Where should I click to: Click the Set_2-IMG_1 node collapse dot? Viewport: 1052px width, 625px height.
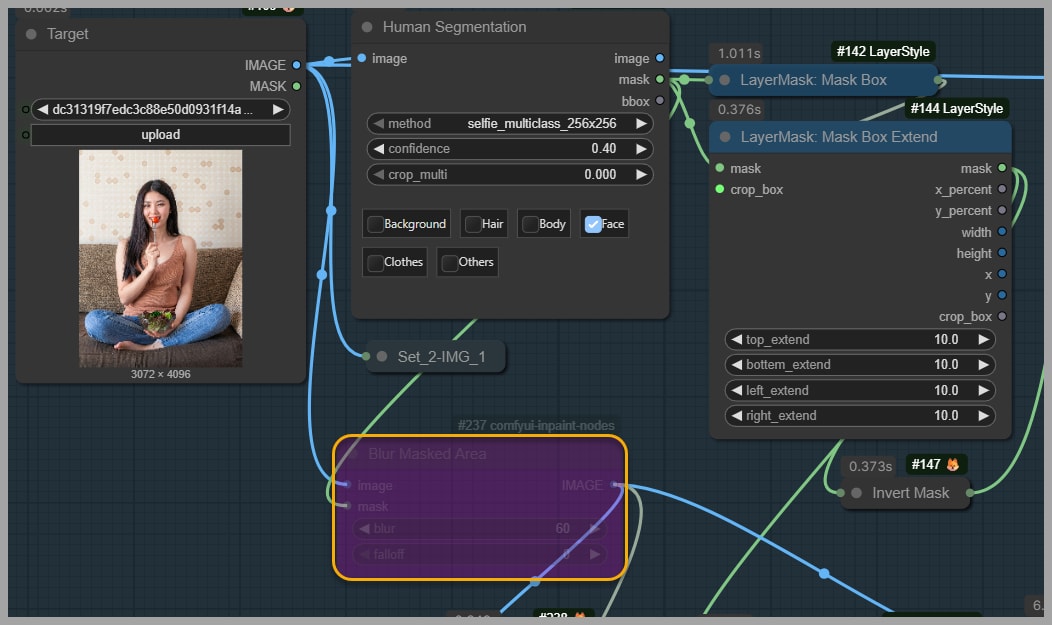tap(381, 356)
